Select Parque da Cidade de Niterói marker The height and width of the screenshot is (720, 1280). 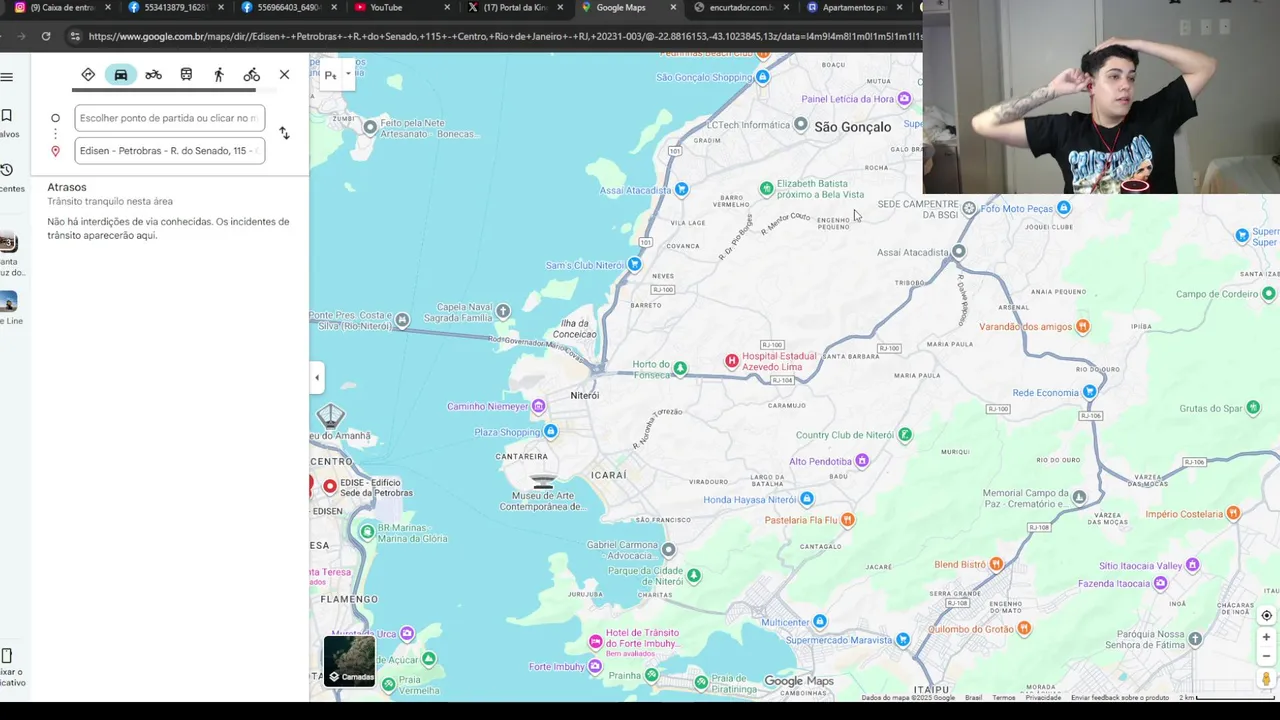694,576
